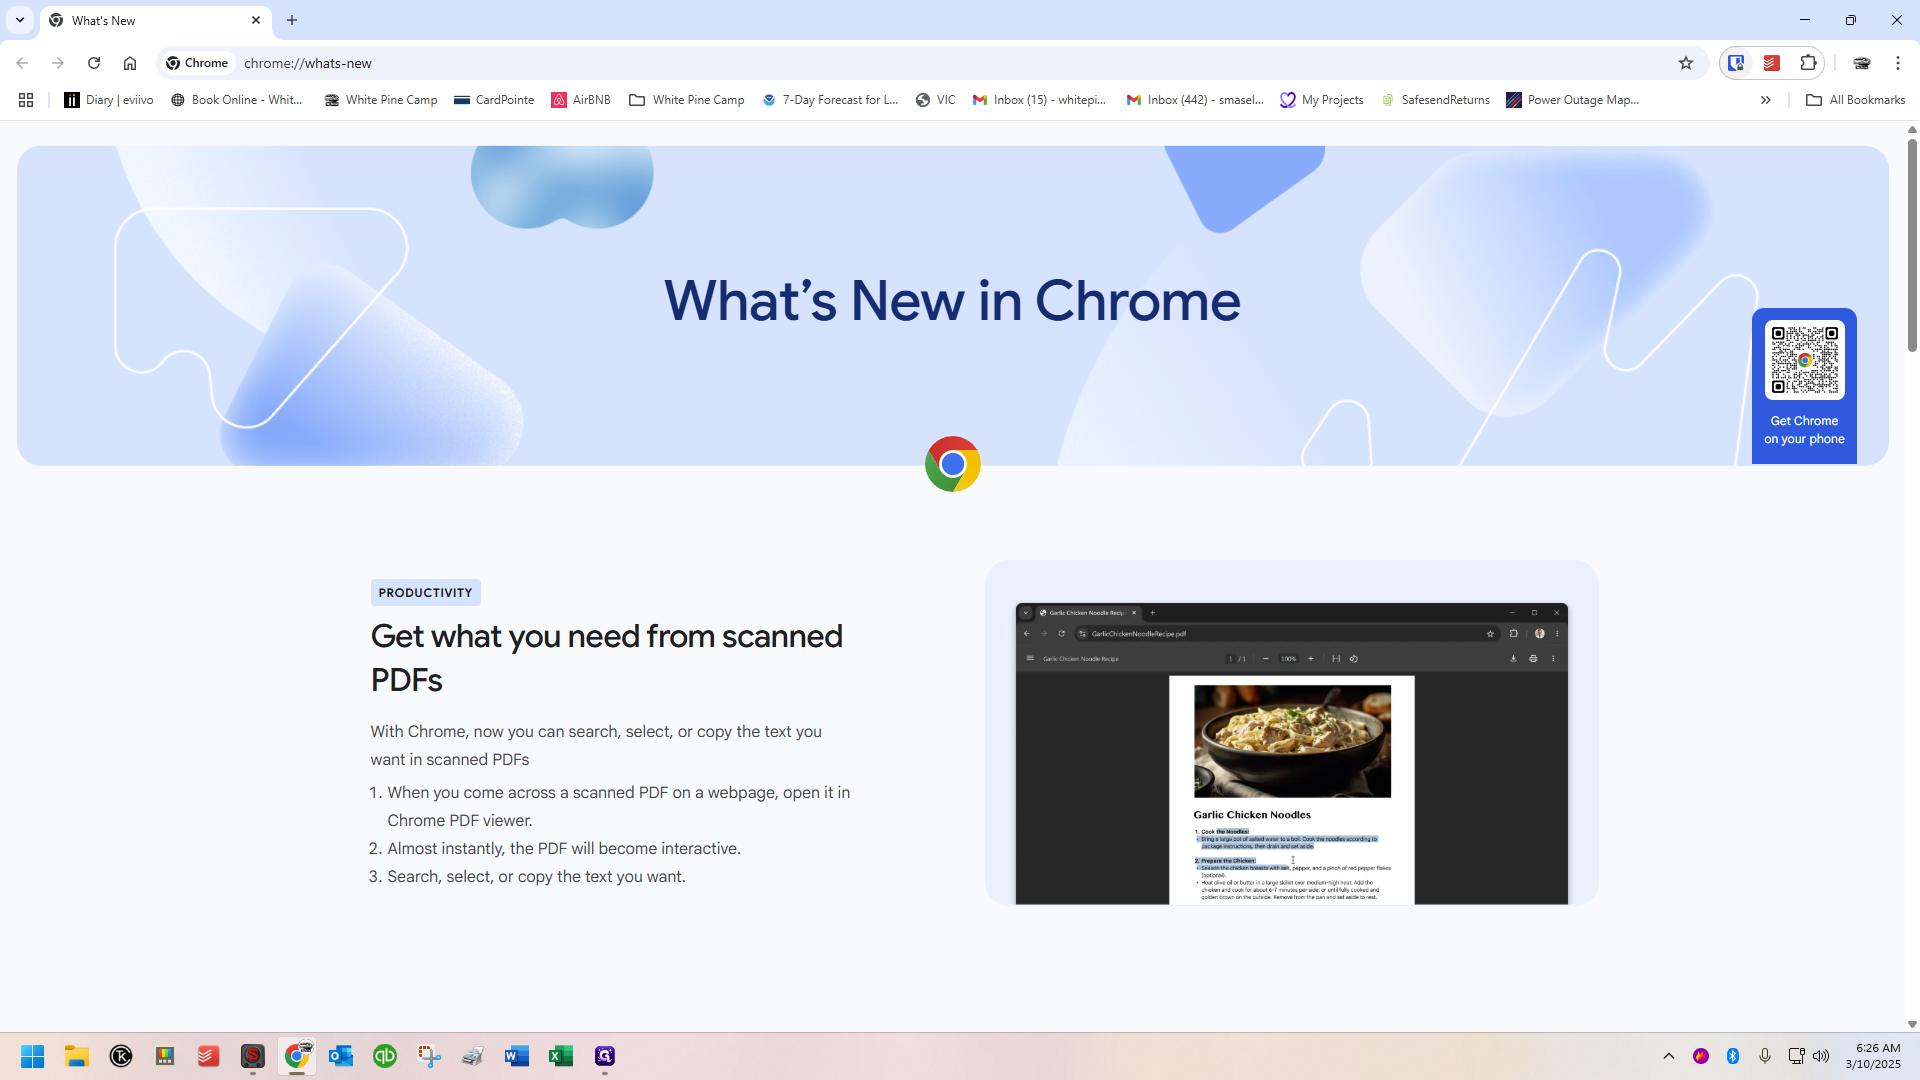Open the 7-Day Forecast bookmark
Viewport: 1920px width, 1080px height.
coord(830,100)
